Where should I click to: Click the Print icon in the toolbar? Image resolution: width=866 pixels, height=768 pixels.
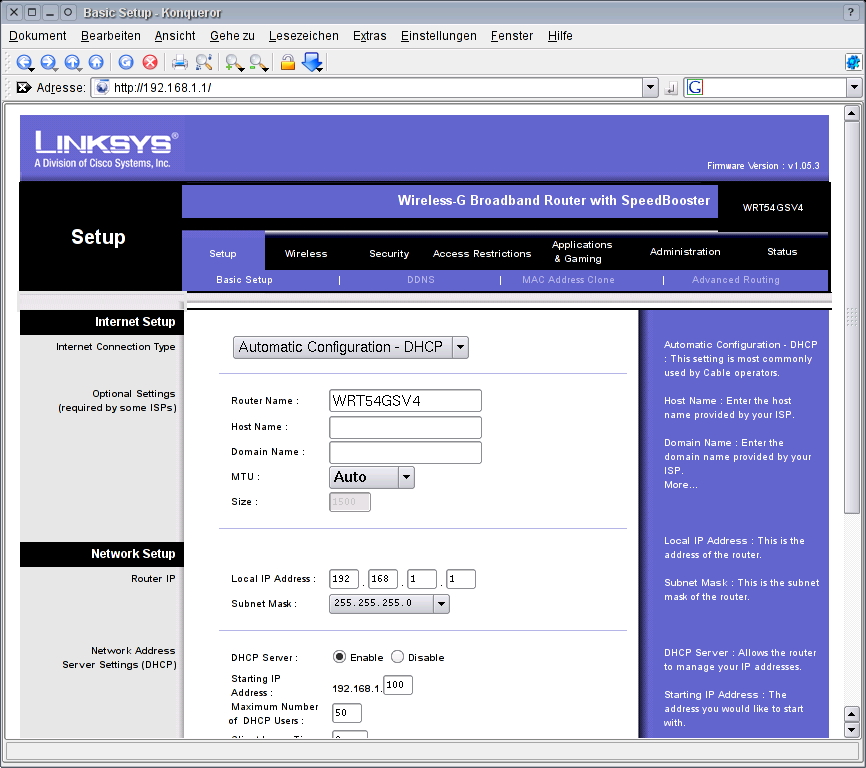click(x=180, y=62)
